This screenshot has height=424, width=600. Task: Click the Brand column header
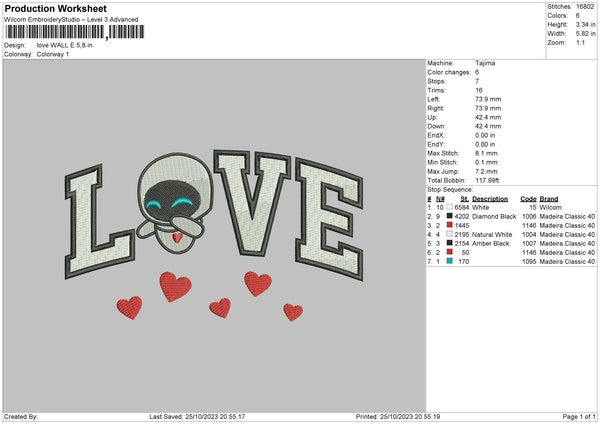pyautogui.click(x=551, y=198)
